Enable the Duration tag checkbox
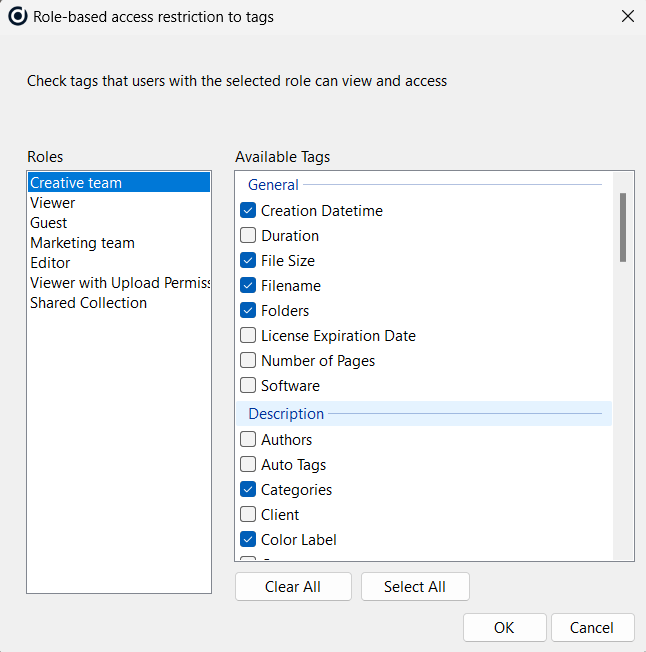 coord(248,236)
